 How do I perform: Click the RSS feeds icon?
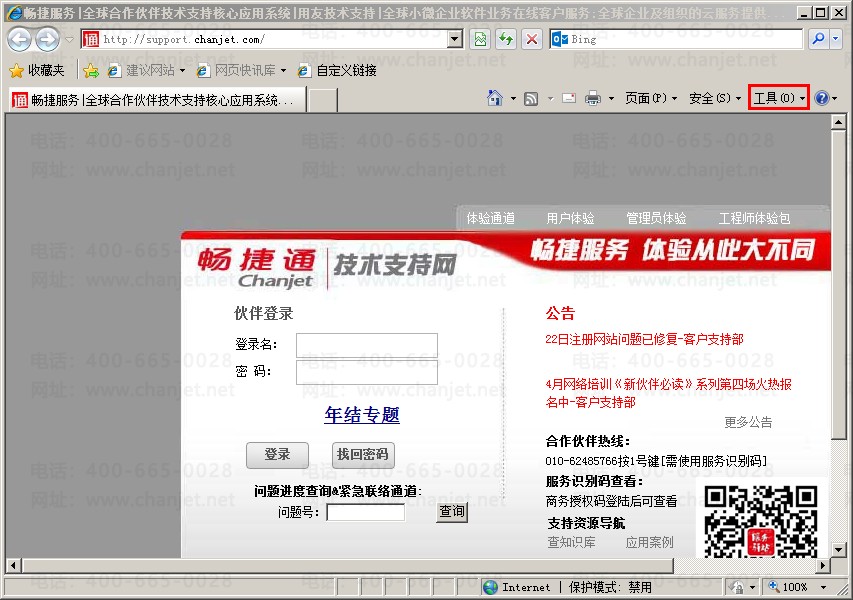(531, 98)
